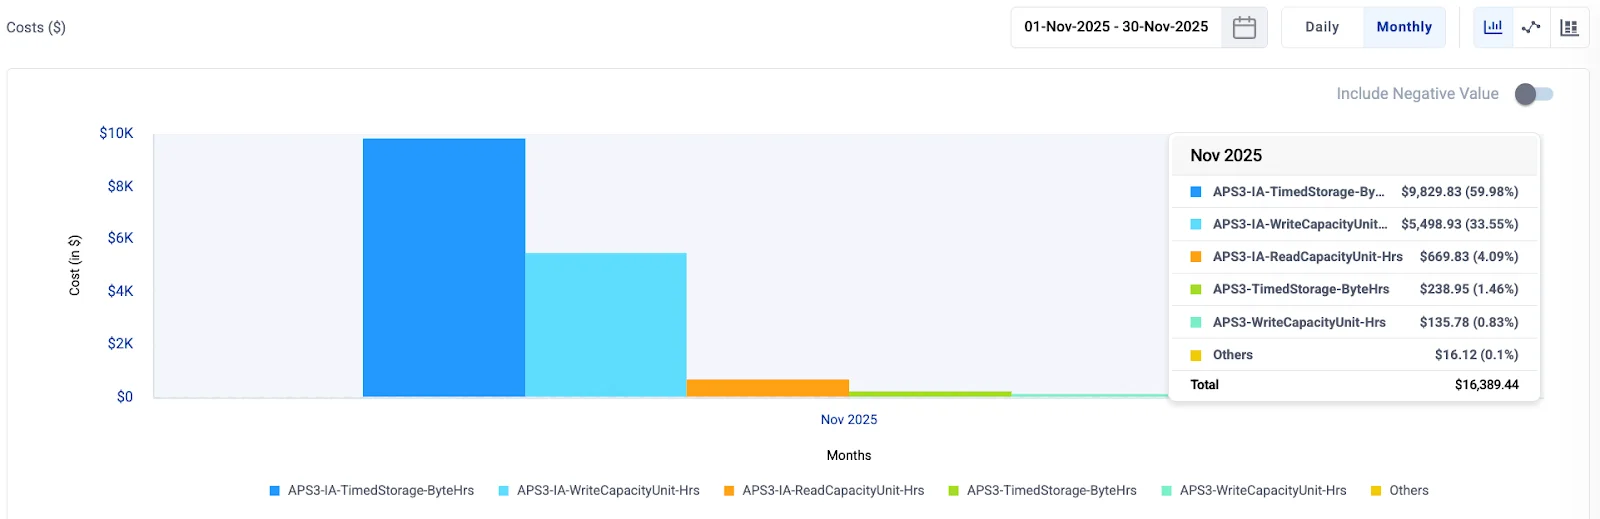The width and height of the screenshot is (1600, 519).
Task: Click orange swatch in Nov 2025 tooltip
Action: point(1196,257)
